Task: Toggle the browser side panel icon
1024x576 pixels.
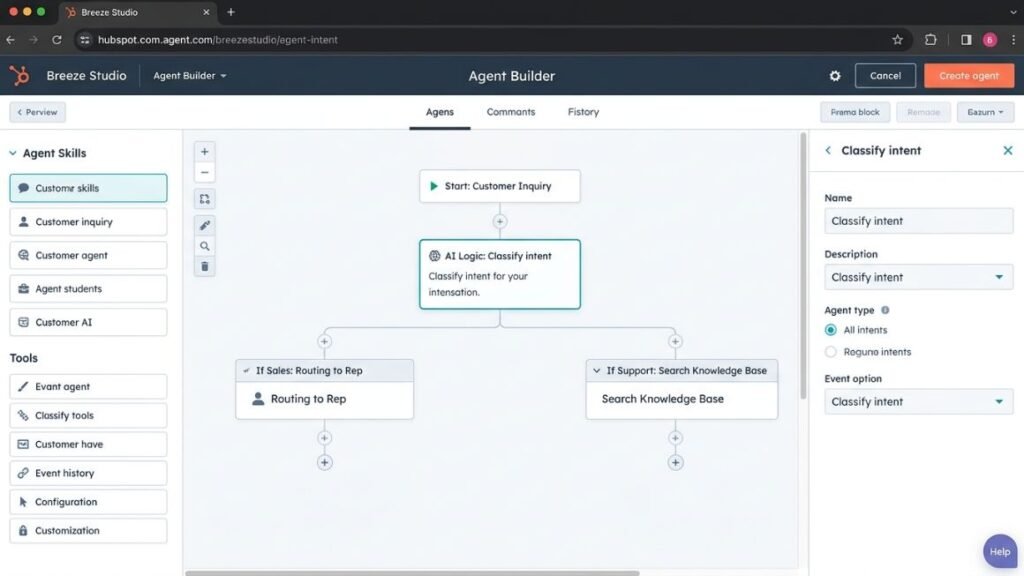Action: click(x=966, y=40)
